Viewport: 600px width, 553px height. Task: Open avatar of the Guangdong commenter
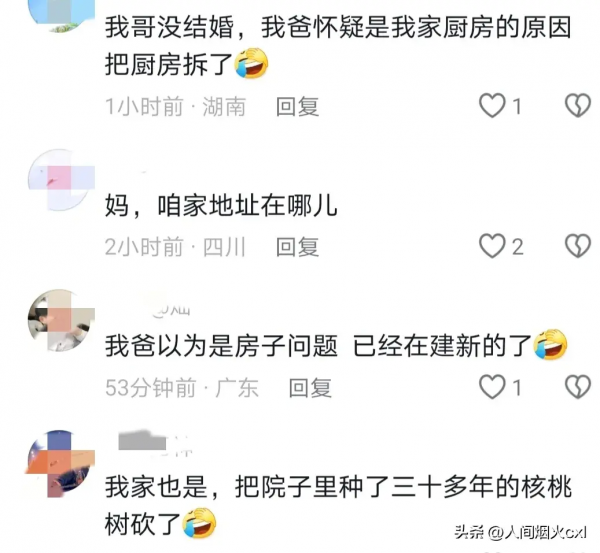tap(61, 320)
